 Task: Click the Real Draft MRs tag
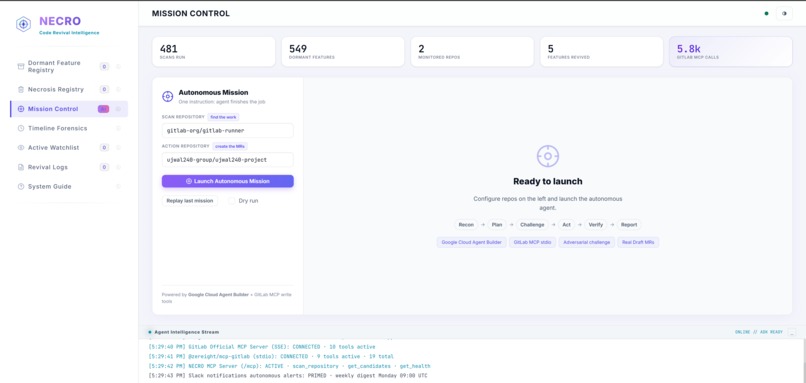coord(638,242)
